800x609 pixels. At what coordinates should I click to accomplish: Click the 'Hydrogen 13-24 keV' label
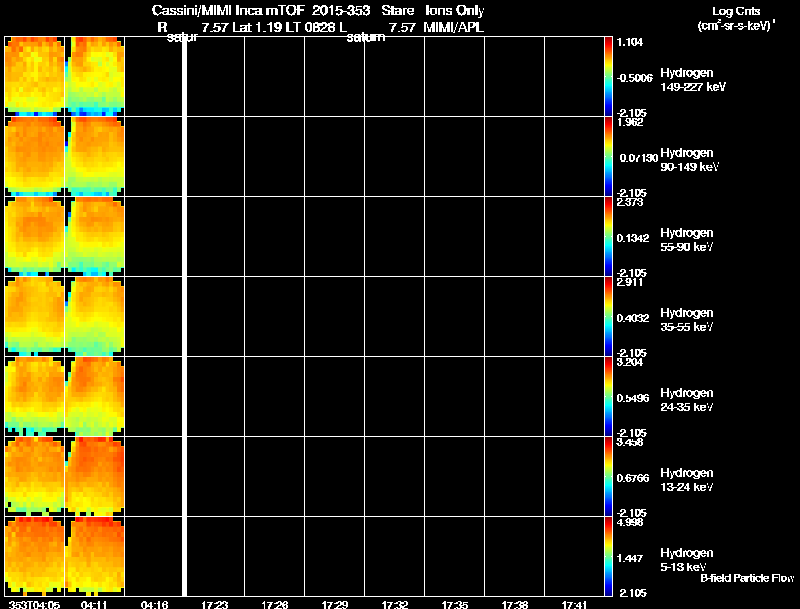tap(687, 480)
